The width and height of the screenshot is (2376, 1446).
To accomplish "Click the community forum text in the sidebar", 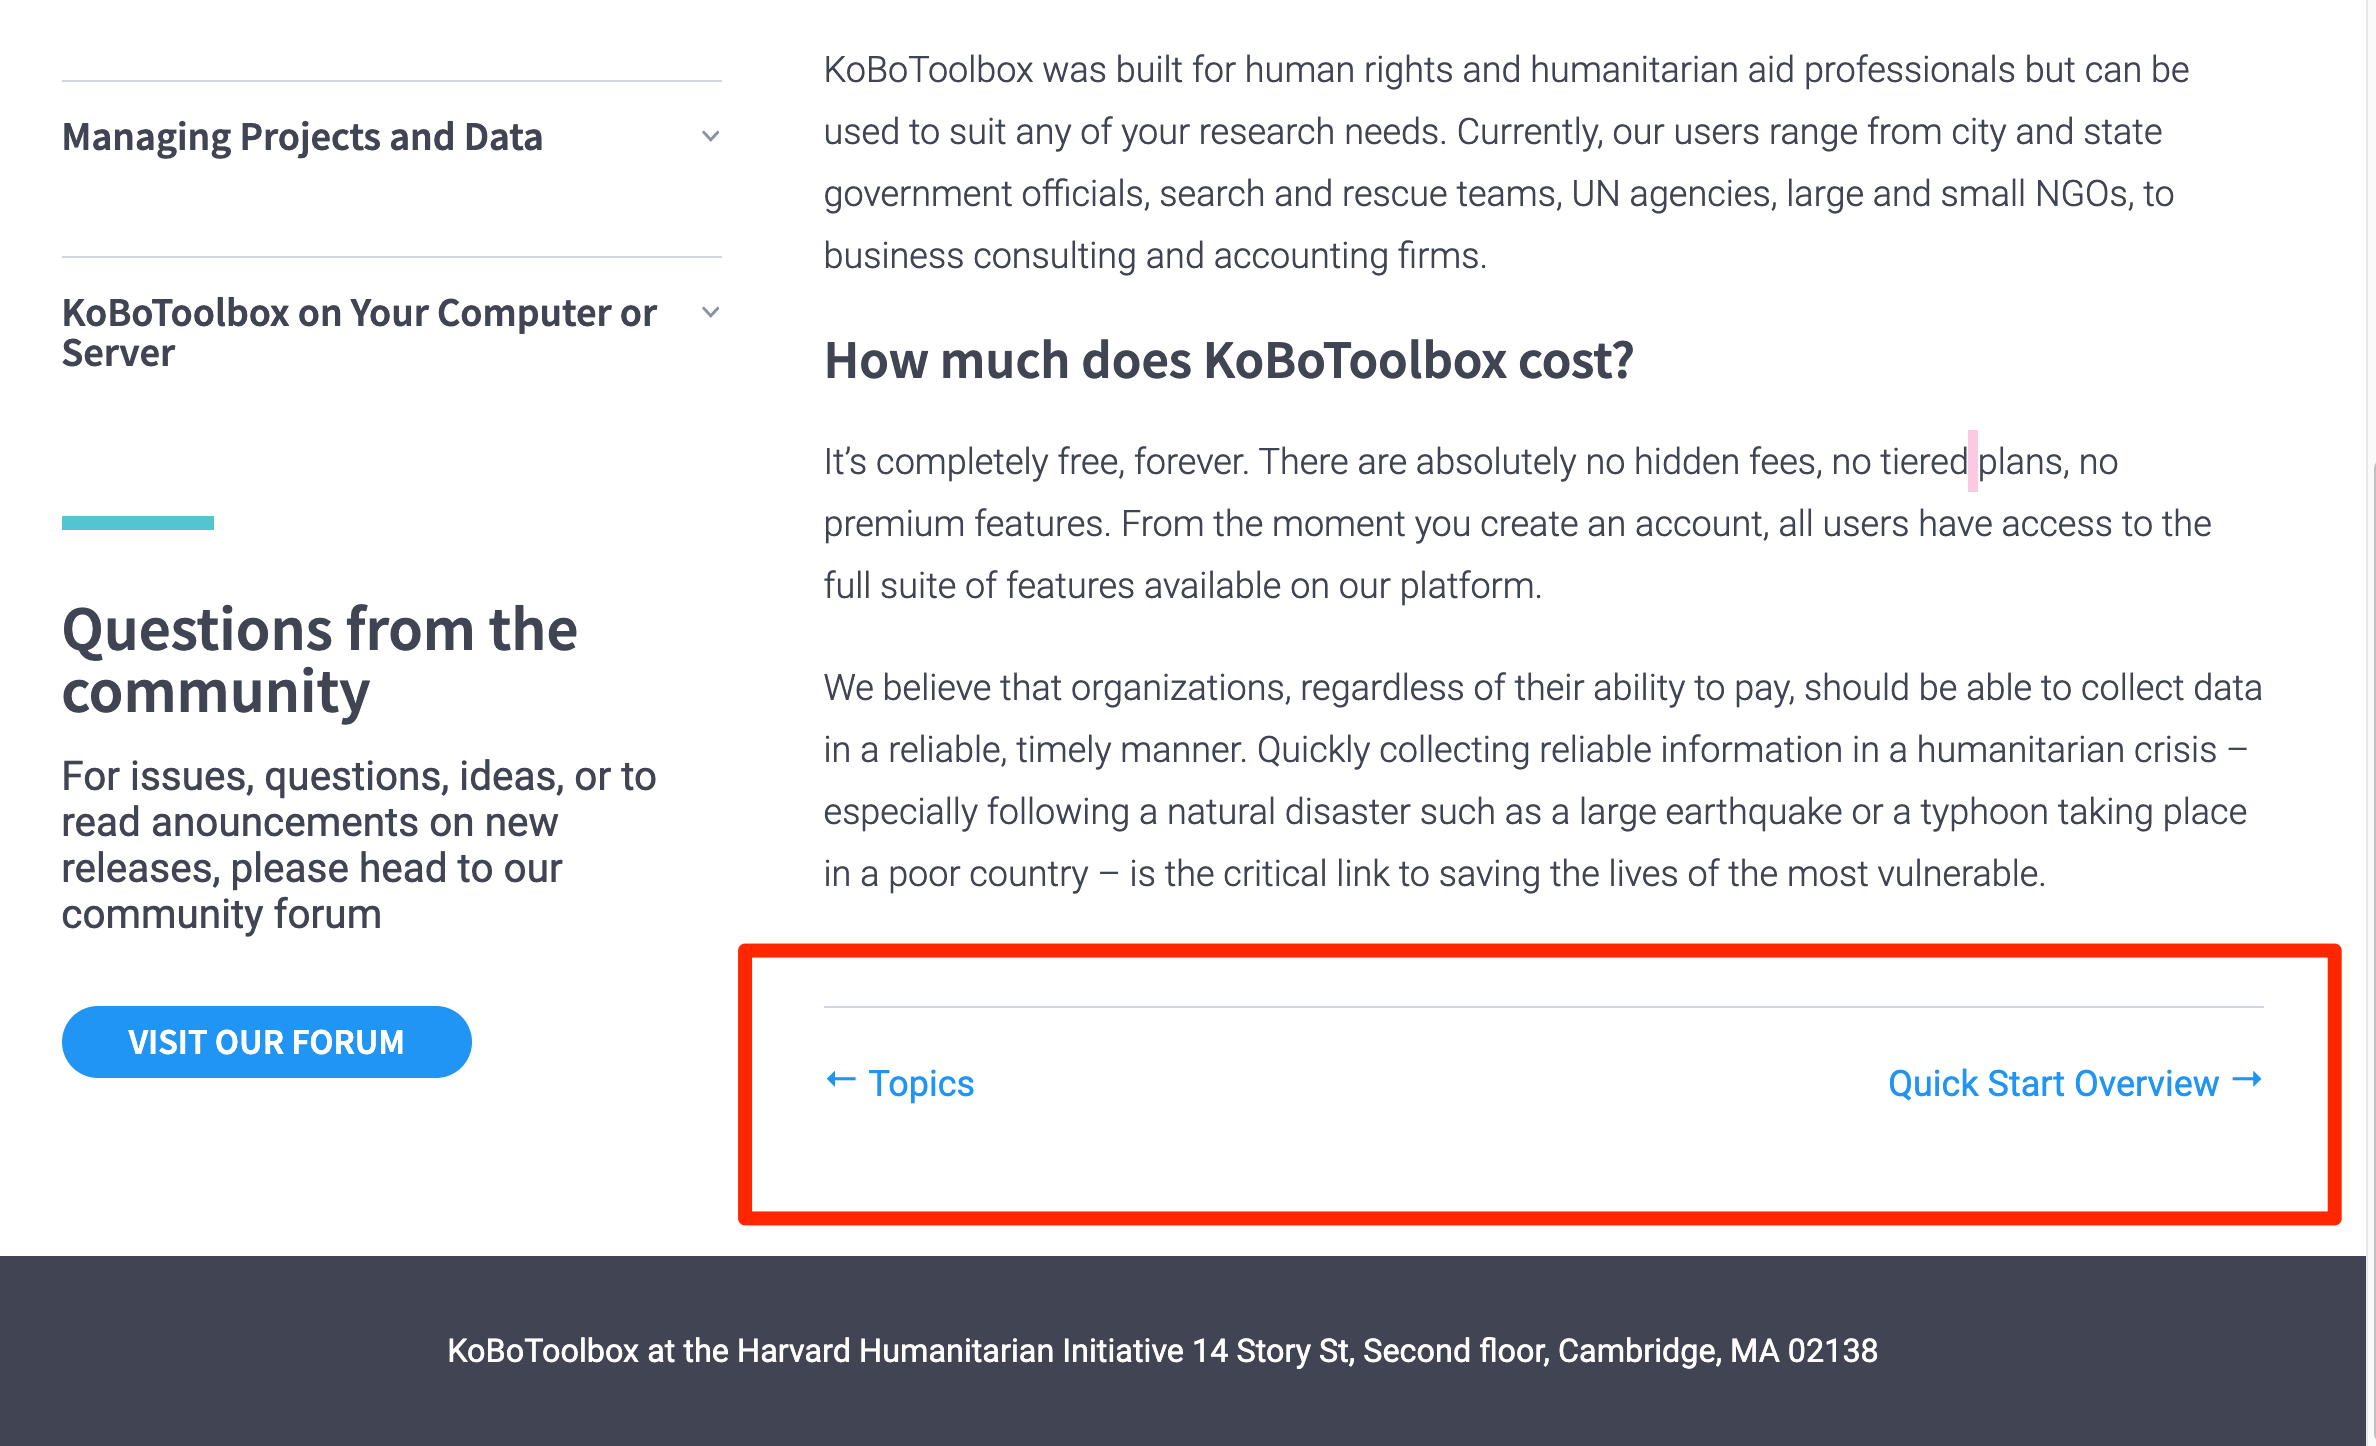I will tap(220, 913).
